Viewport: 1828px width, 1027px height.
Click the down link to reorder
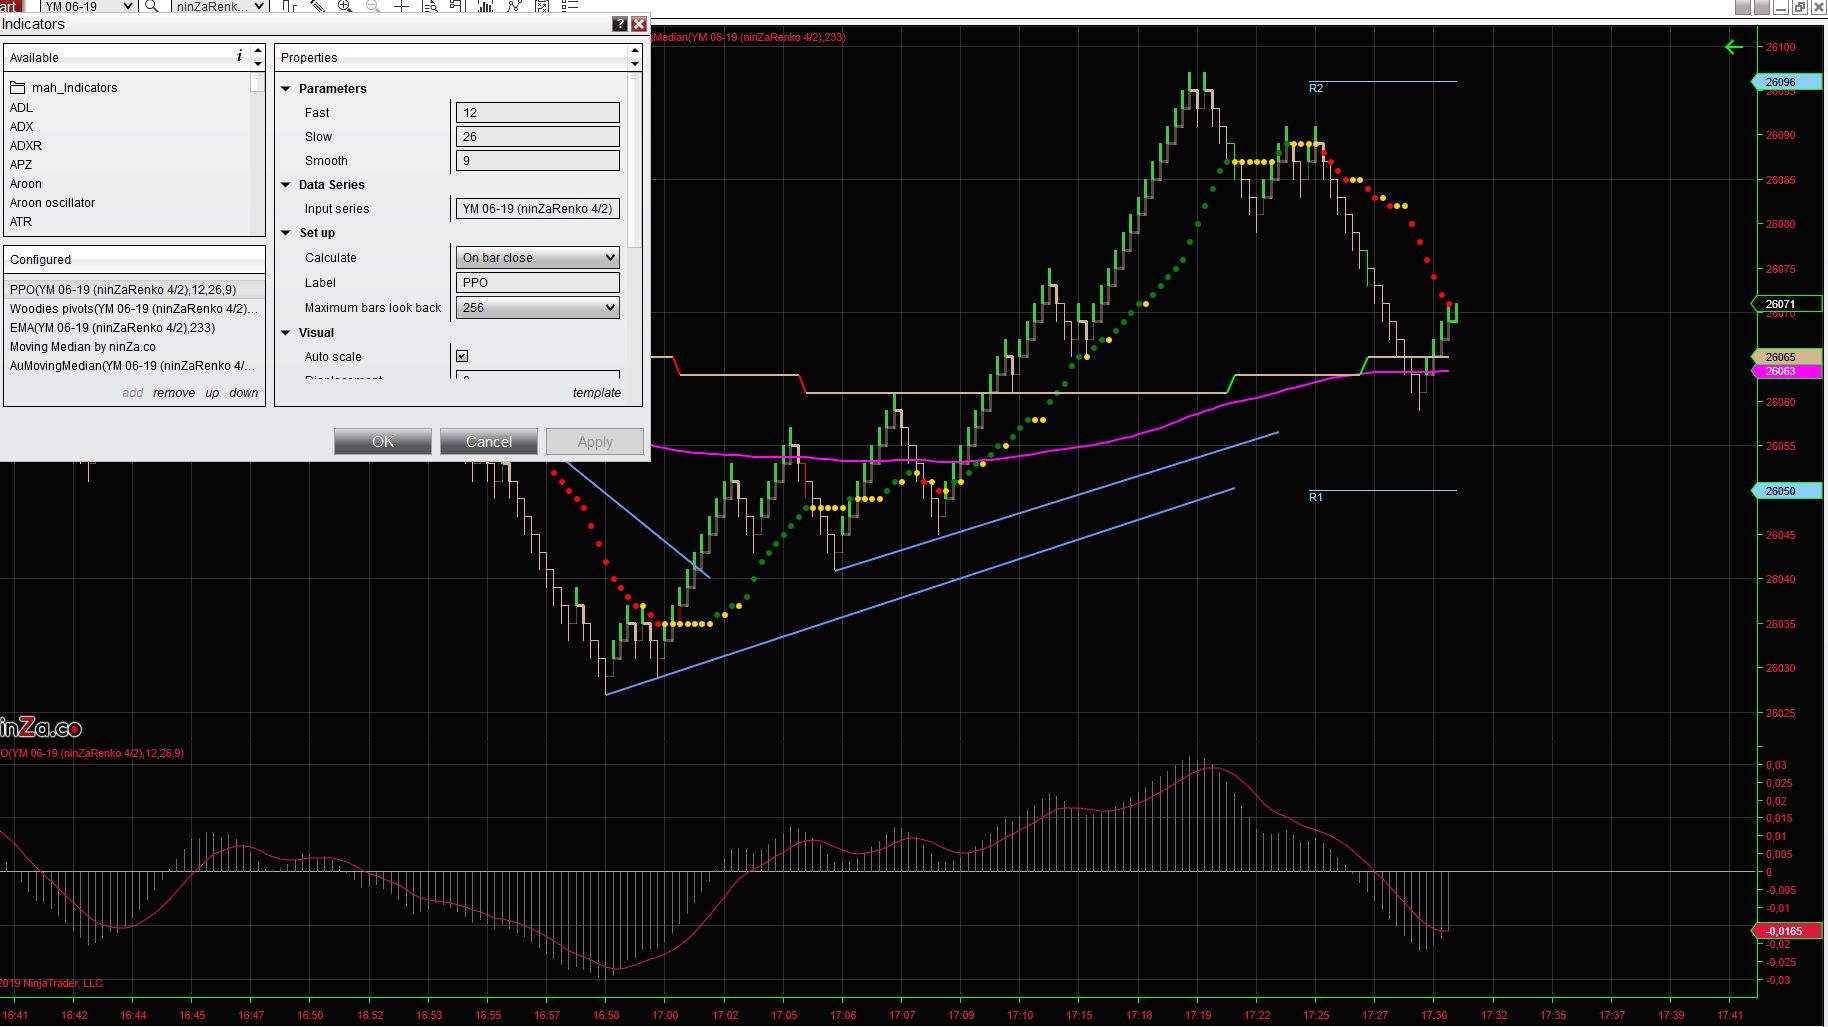tap(244, 393)
